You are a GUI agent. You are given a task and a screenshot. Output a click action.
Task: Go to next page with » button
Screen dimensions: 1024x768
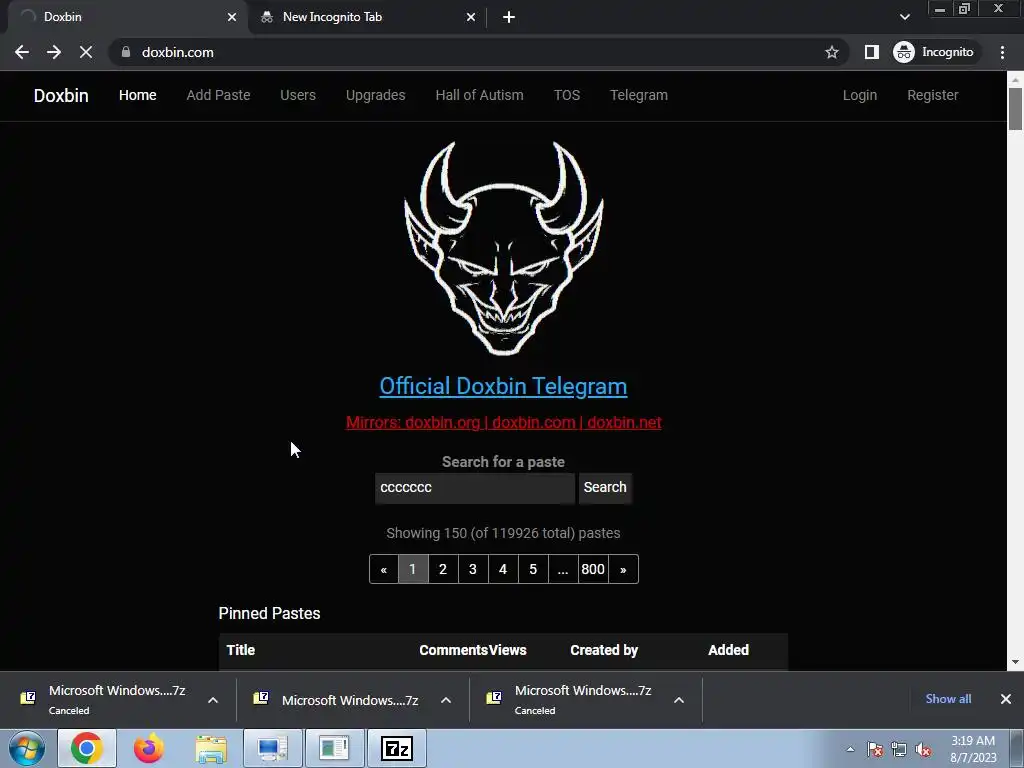[623, 569]
